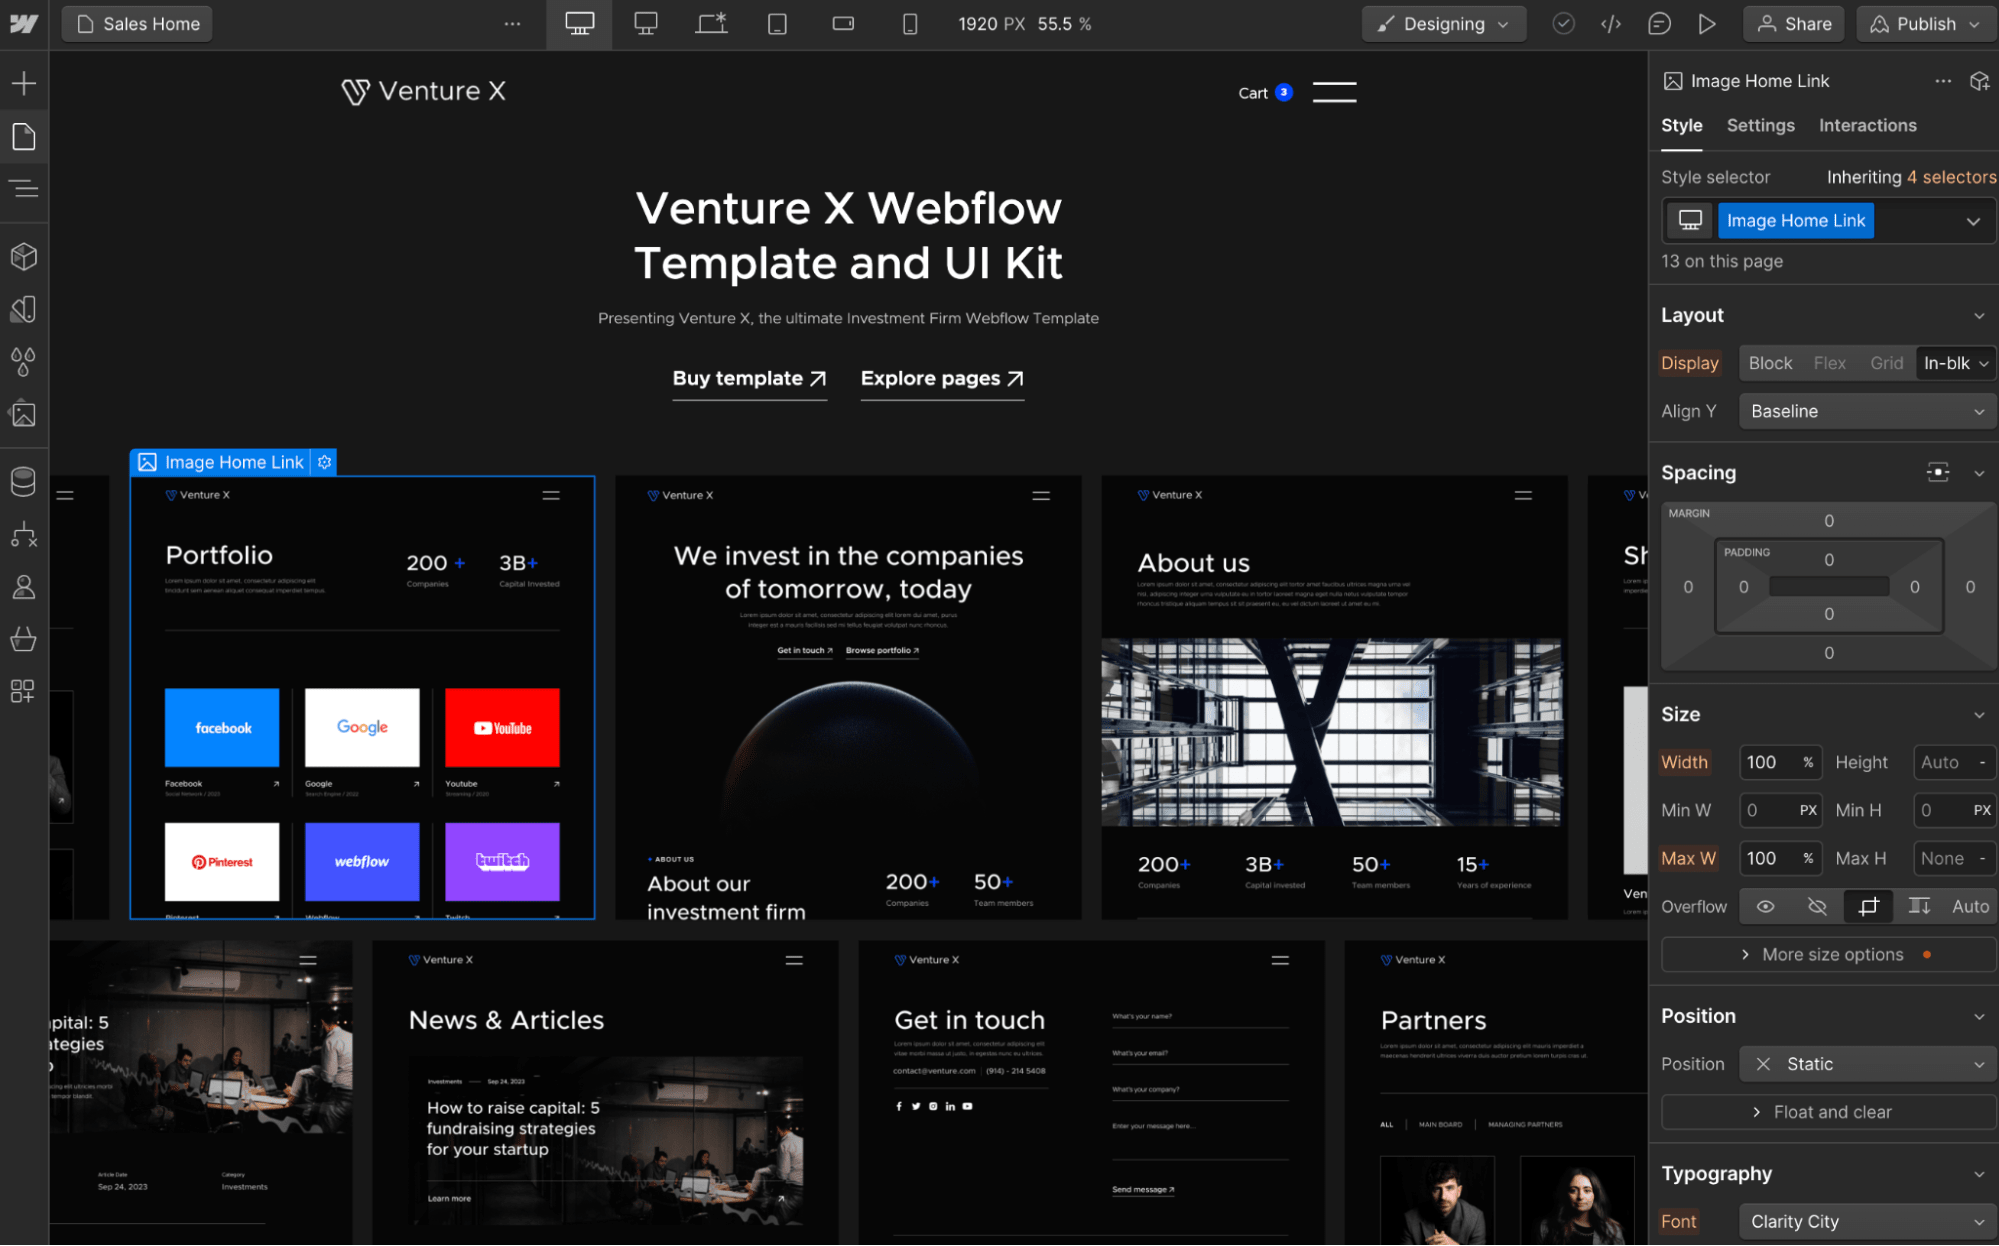Screen dimensions: 1999x1246
Task: Set Overflow to Auto
Action: [x=1970, y=907]
